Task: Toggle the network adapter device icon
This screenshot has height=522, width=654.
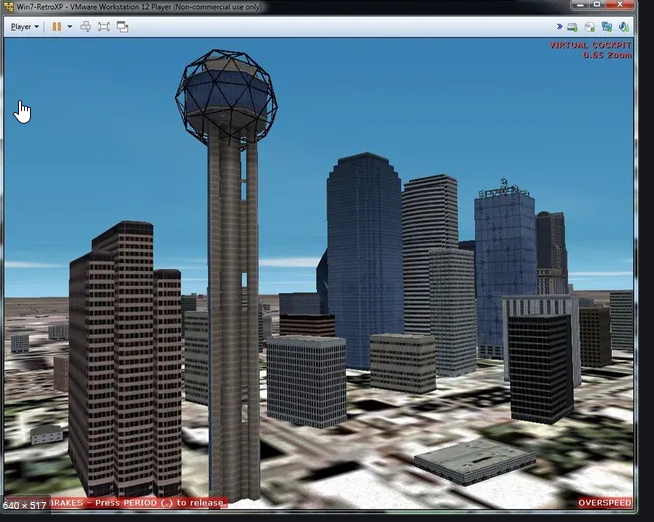Action: click(607, 27)
